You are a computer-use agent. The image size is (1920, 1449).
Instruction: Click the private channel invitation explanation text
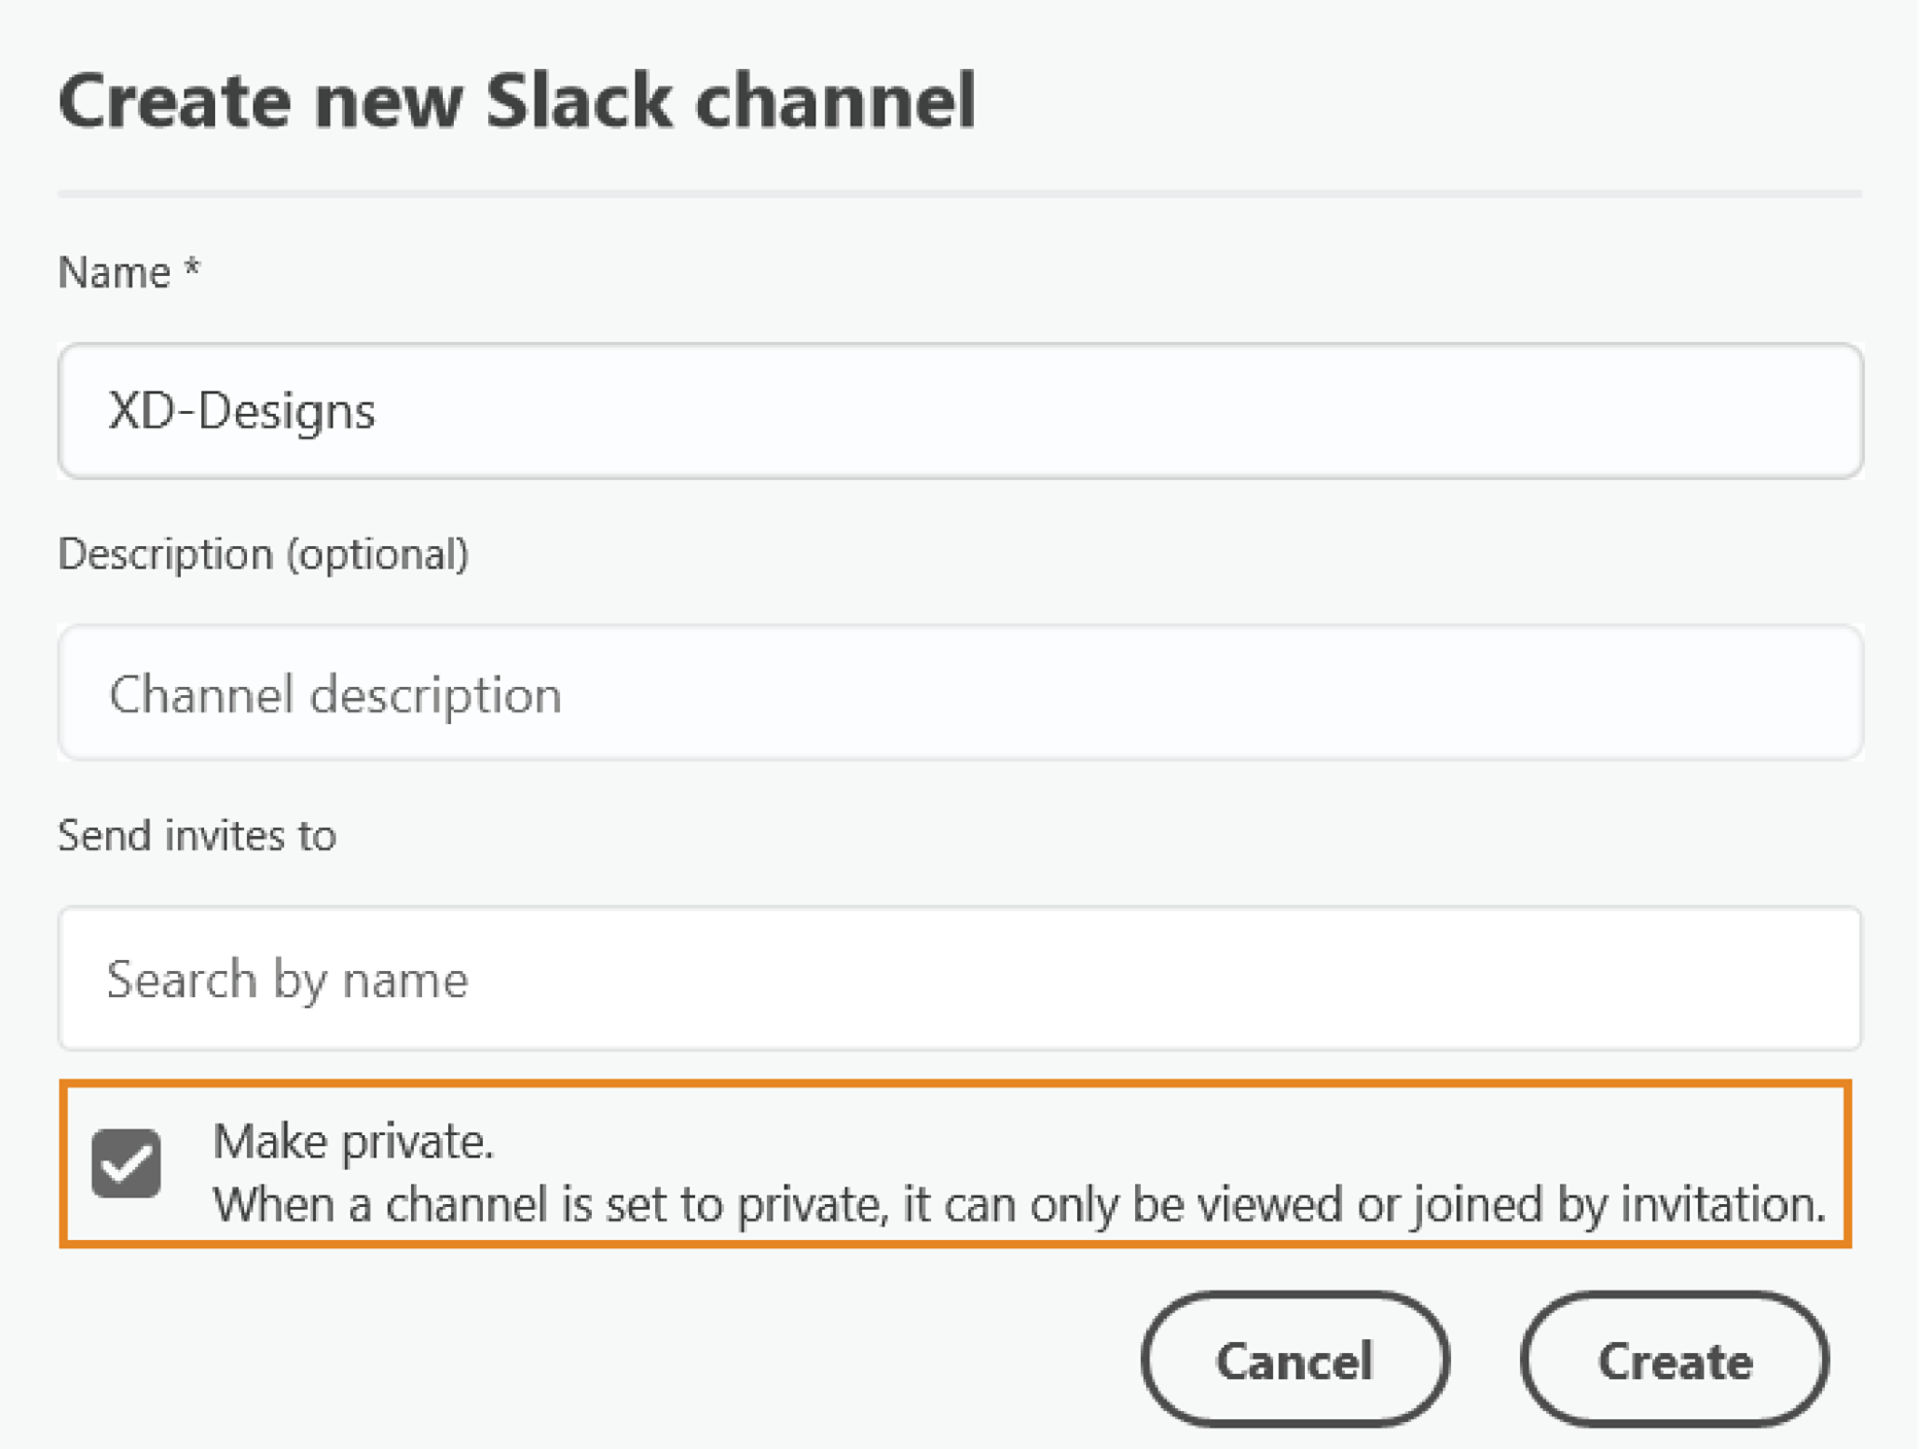(1018, 1204)
